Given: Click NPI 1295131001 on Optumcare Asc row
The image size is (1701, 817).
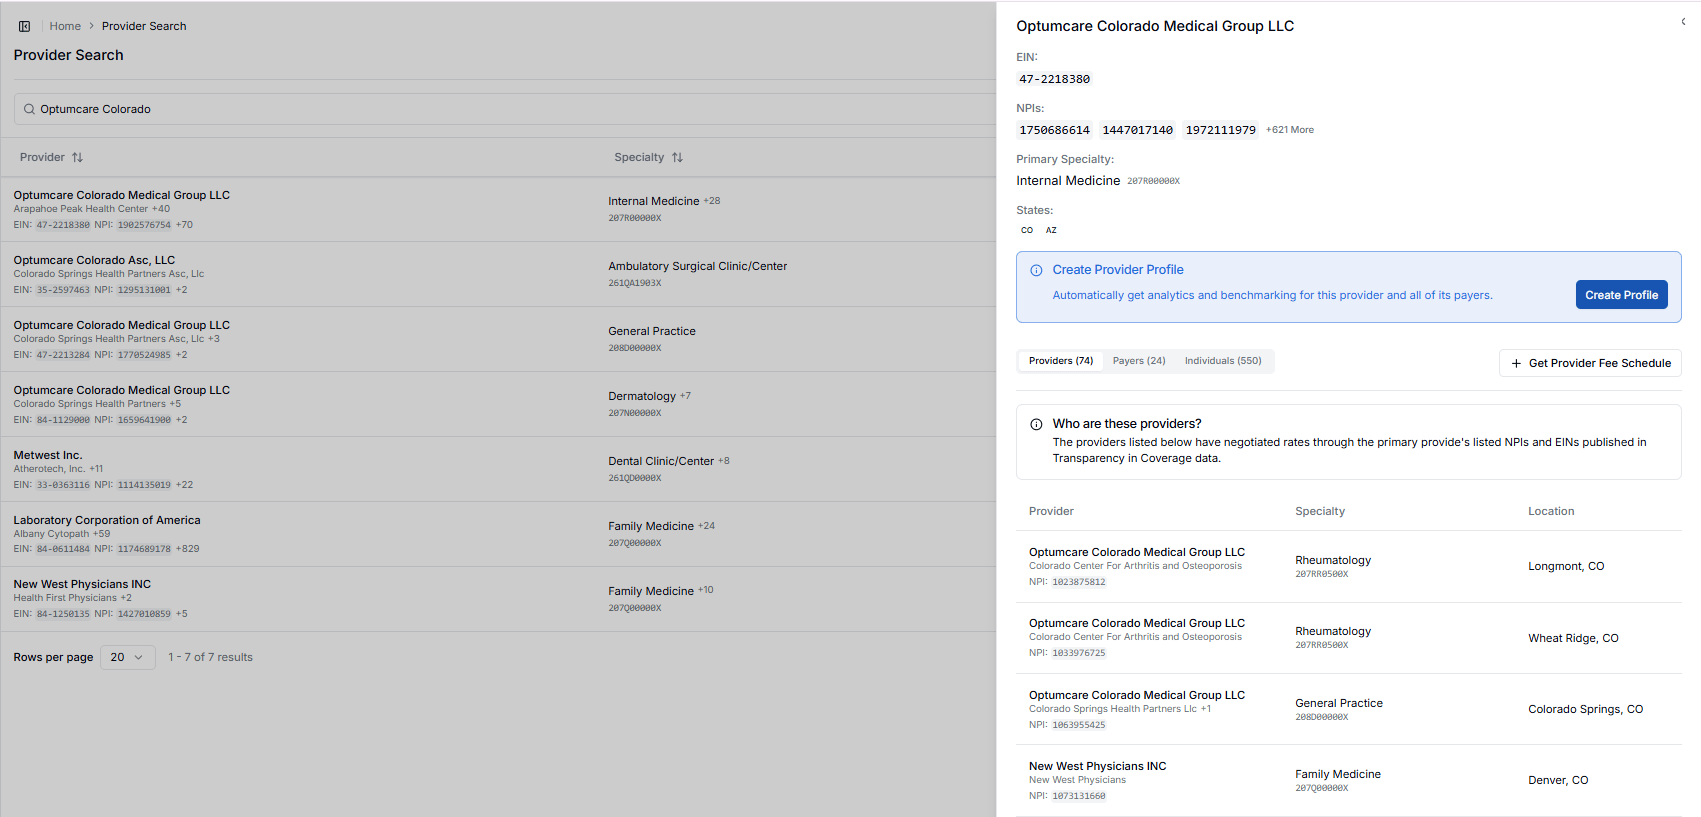Looking at the screenshot, I should 144,290.
